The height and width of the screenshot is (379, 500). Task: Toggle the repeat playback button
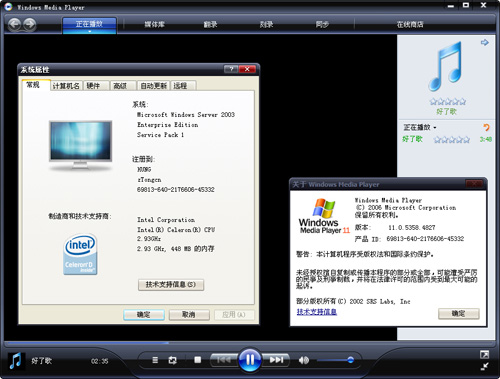173,360
